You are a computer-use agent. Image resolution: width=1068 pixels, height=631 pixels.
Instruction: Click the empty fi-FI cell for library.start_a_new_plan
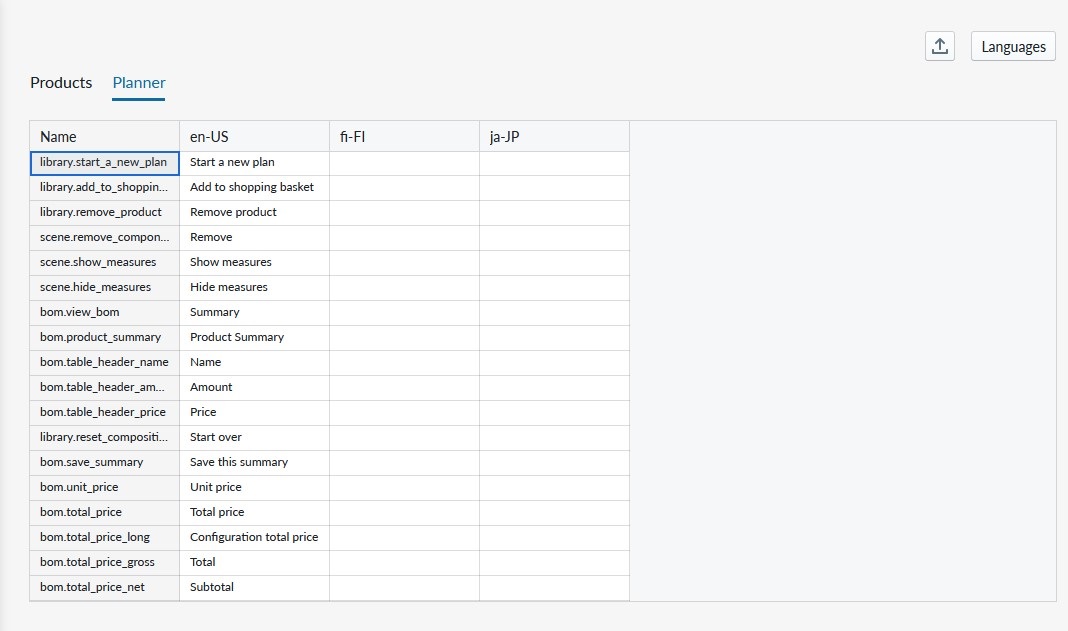pyautogui.click(x=405, y=164)
